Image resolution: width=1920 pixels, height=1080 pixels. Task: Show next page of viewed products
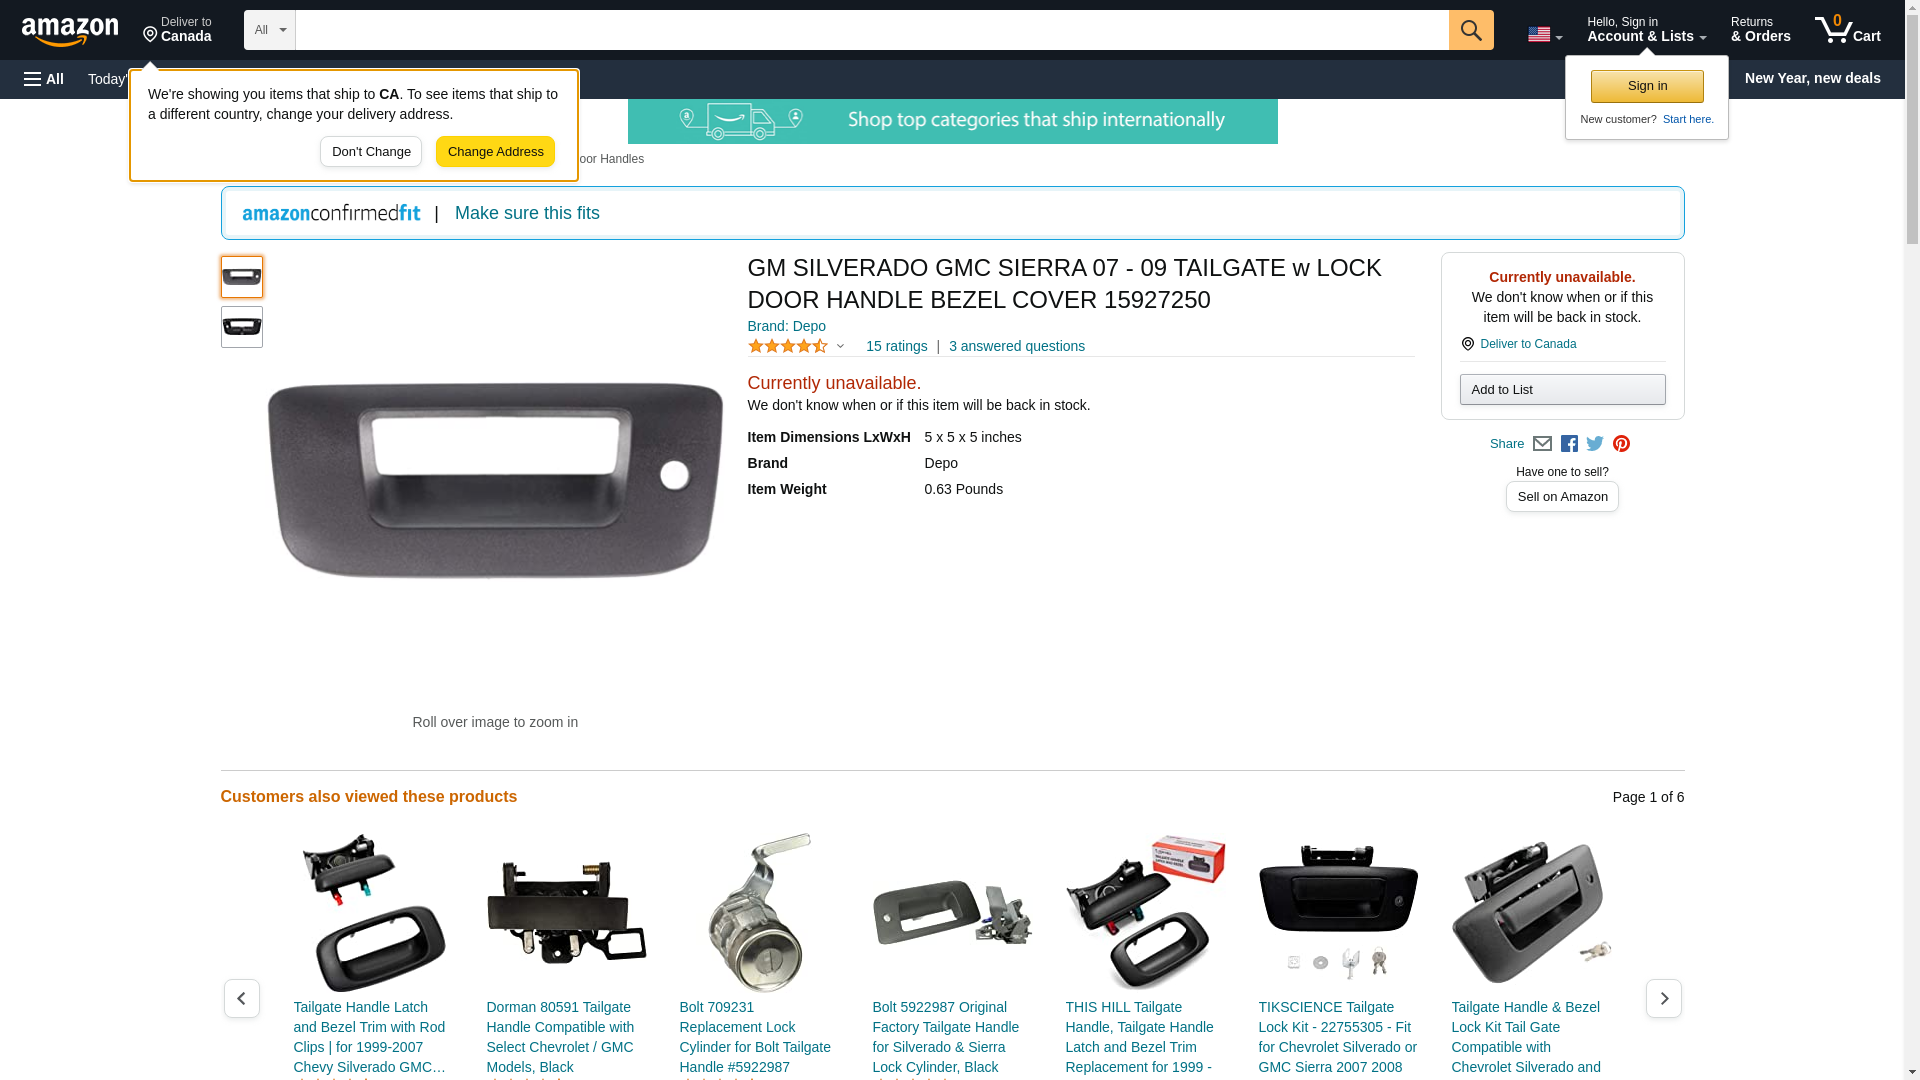click(x=1664, y=998)
